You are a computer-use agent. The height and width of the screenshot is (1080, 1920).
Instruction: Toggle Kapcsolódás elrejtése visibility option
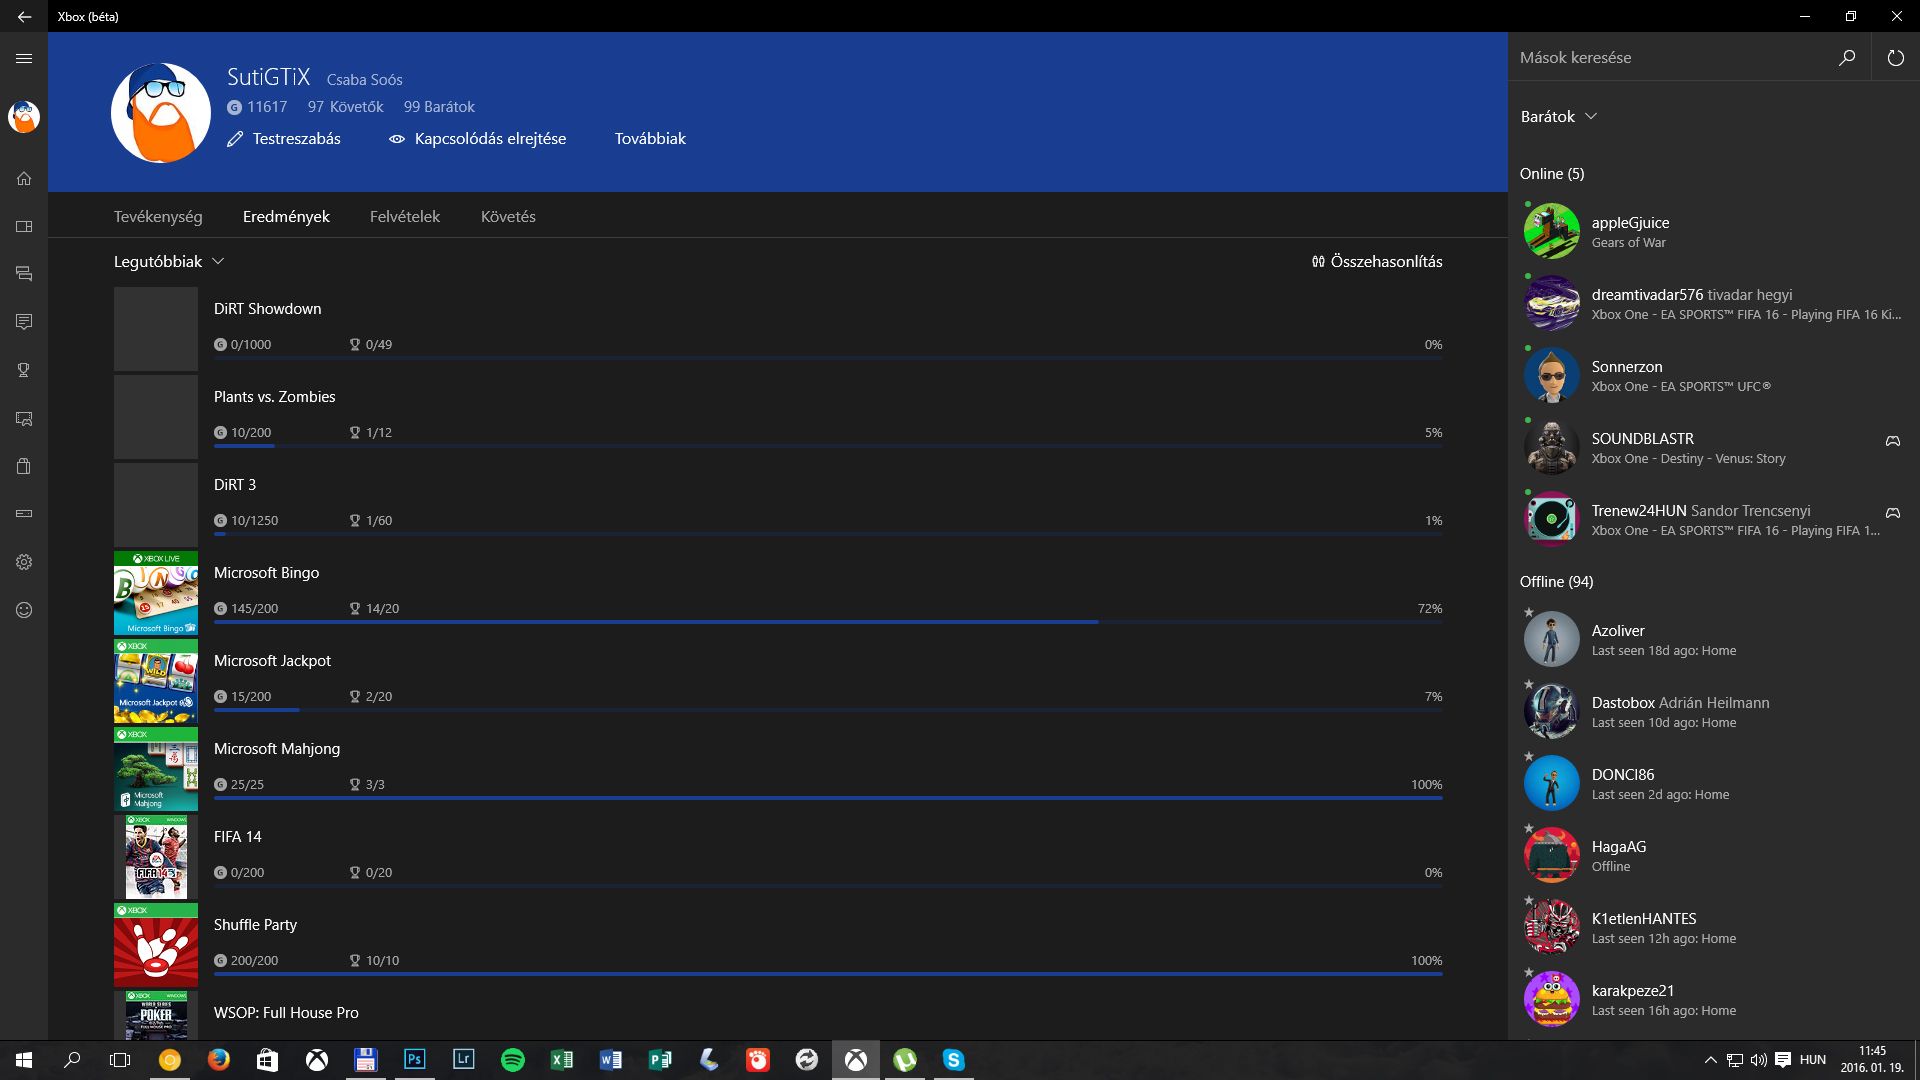click(x=477, y=139)
